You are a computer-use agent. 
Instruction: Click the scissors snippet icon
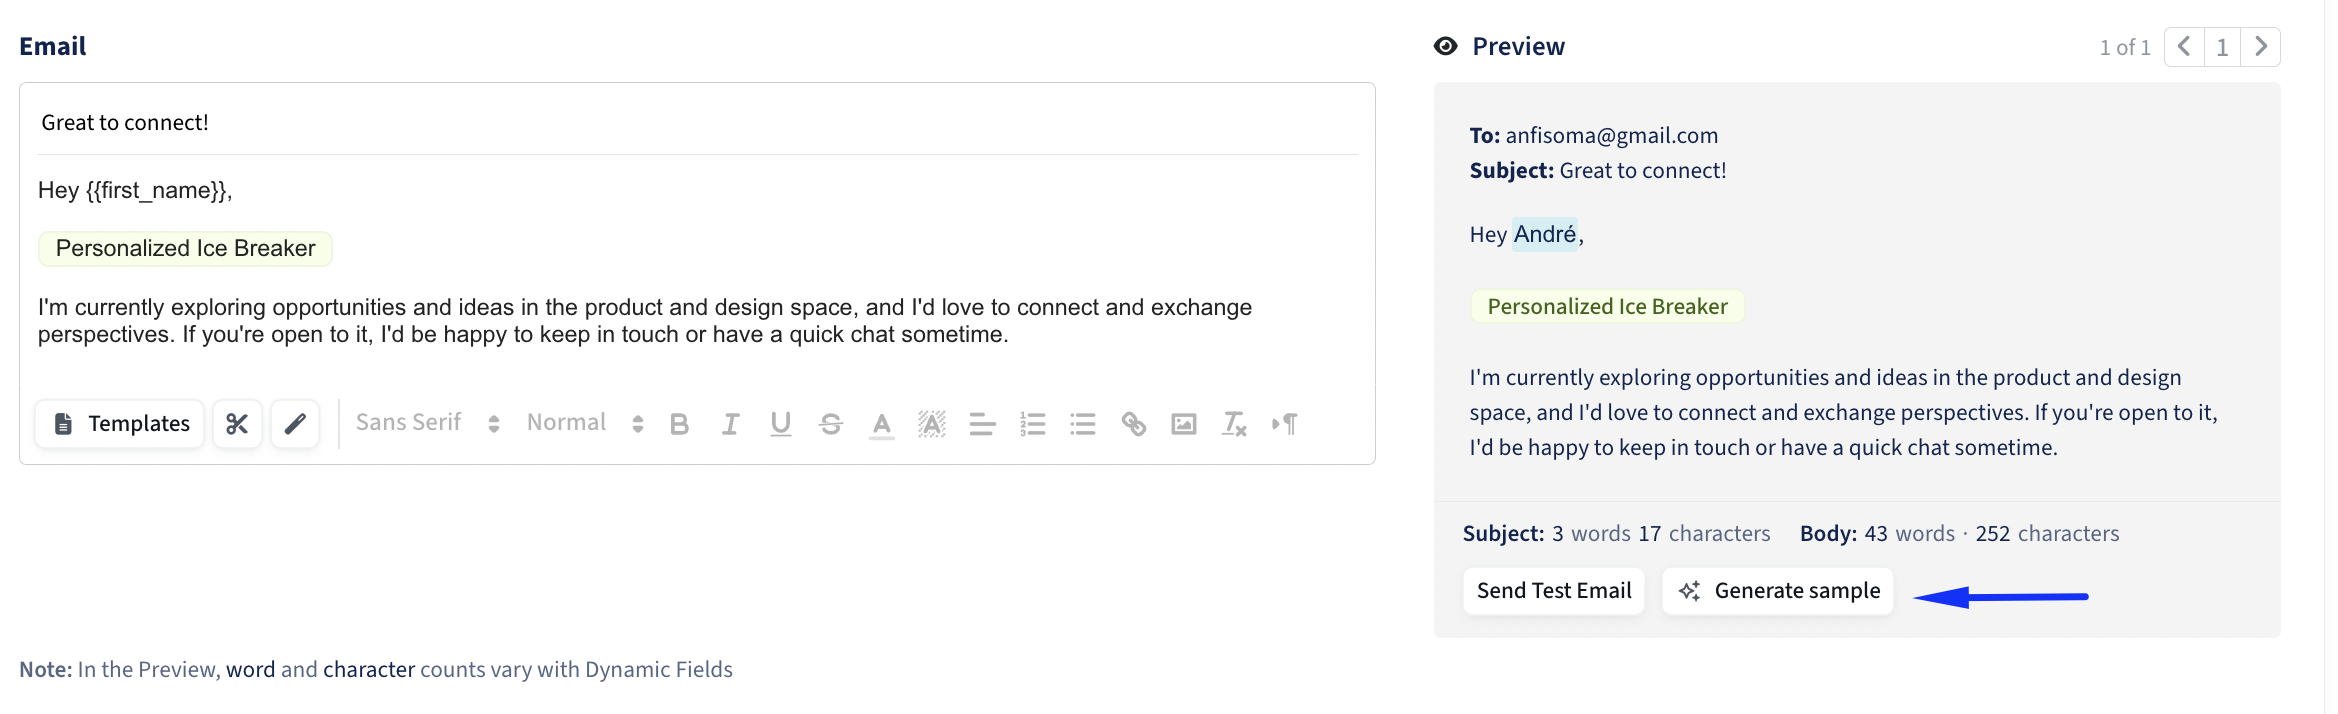coord(237,424)
